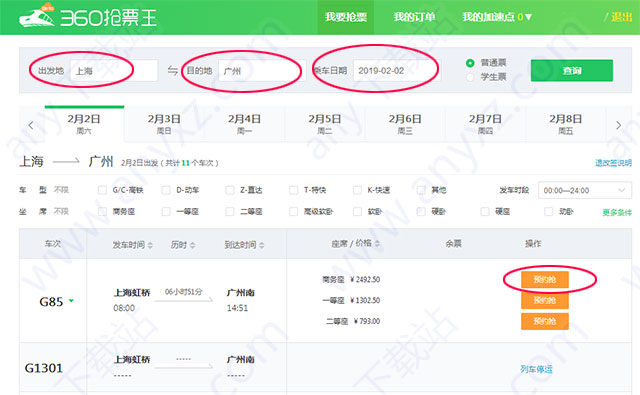
Task: Sort by 历时 duration arrows
Action: pos(193,245)
